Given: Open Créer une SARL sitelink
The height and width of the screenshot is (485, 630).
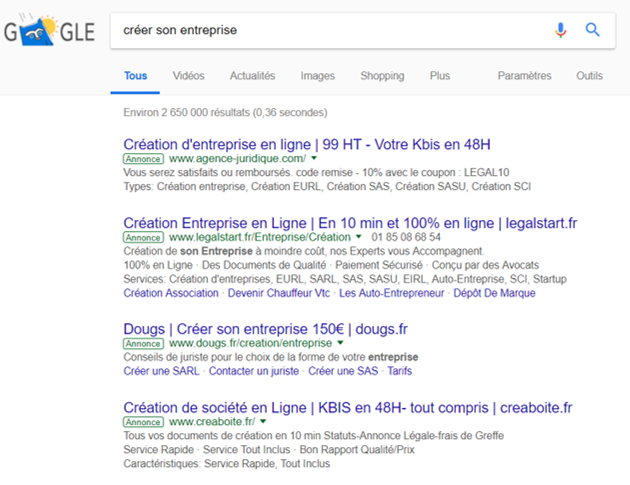Looking at the screenshot, I should (x=161, y=371).
